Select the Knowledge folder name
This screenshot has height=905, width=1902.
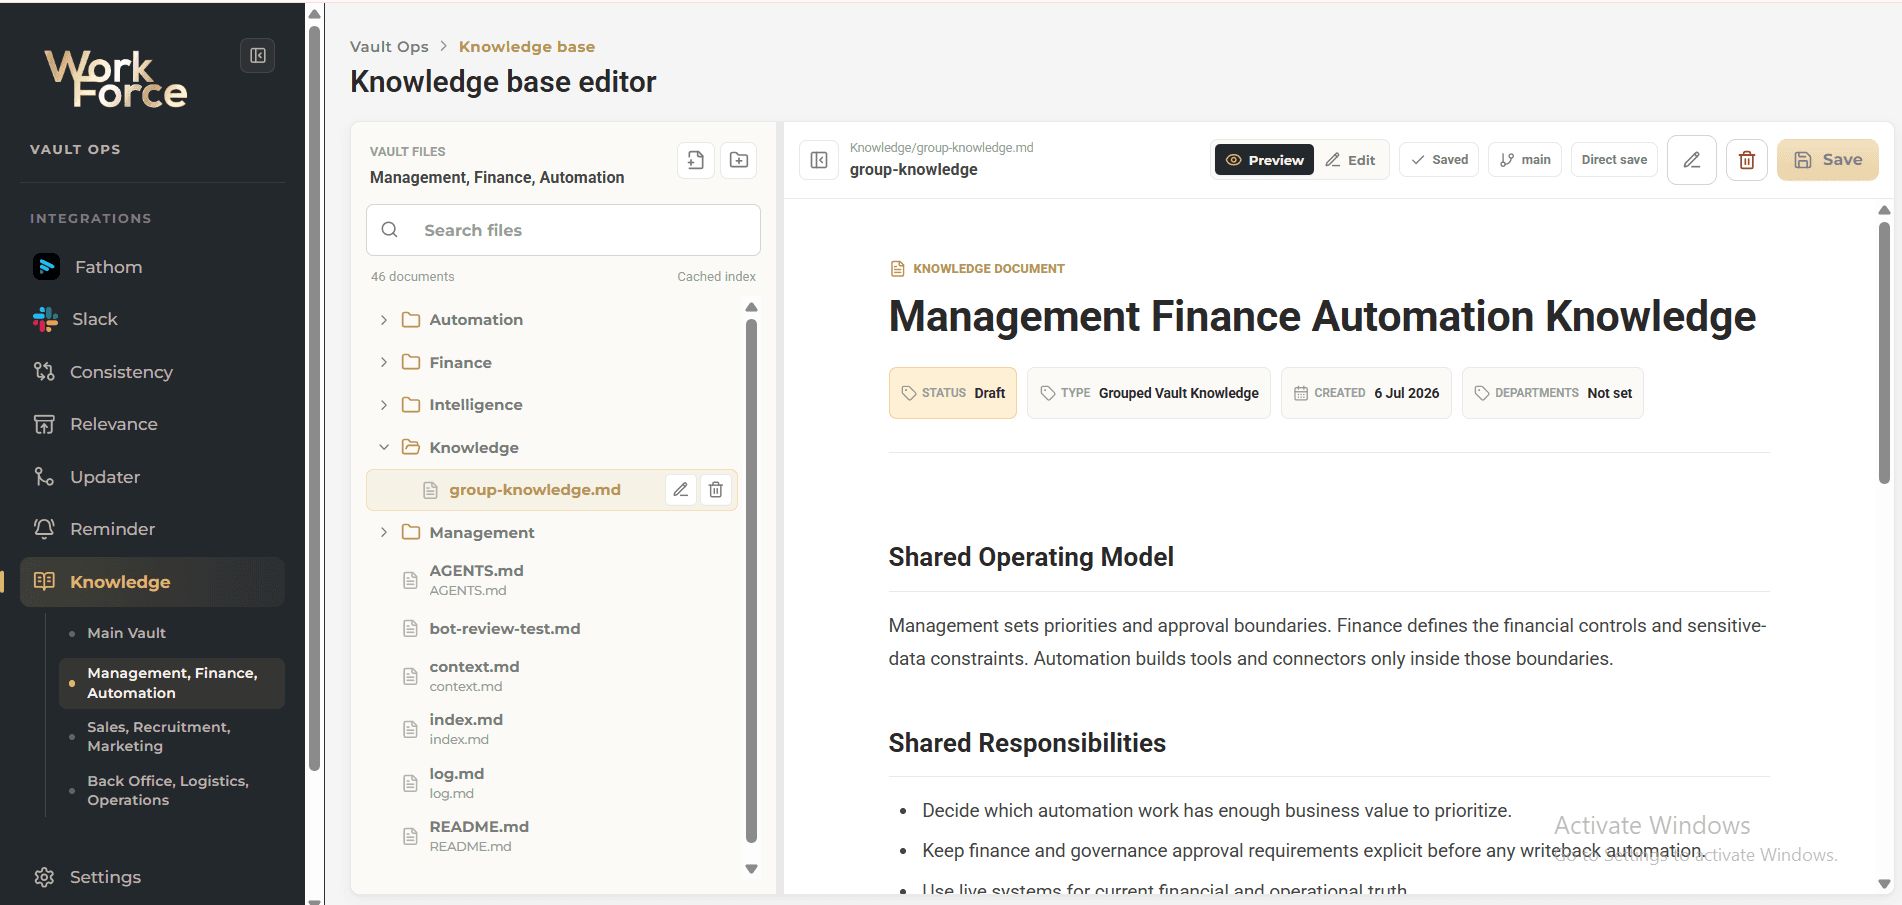[474, 447]
